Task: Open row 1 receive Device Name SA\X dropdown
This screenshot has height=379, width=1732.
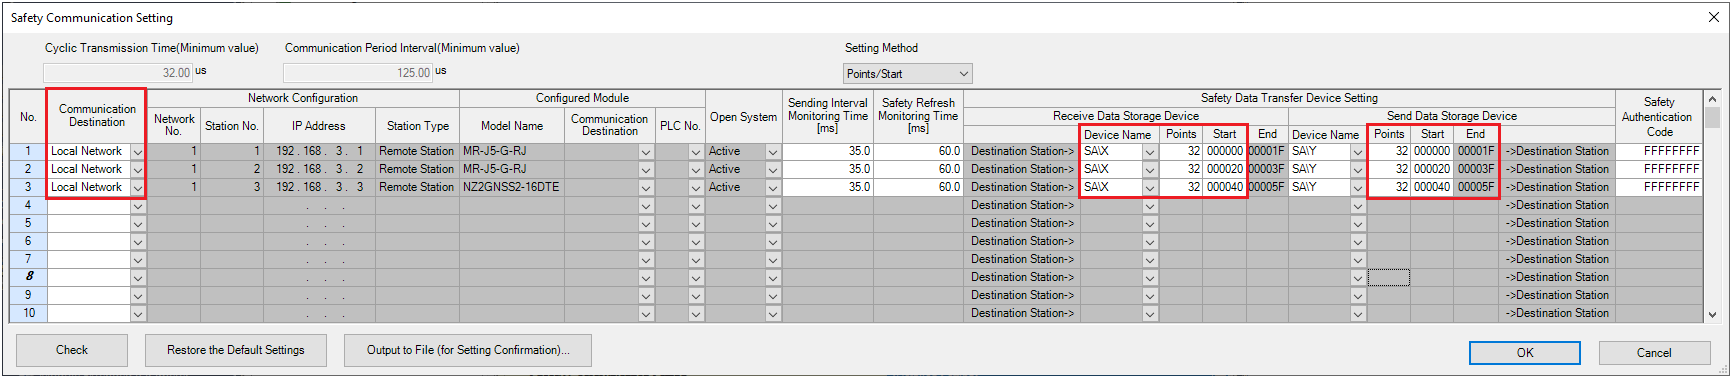Action: [1150, 152]
